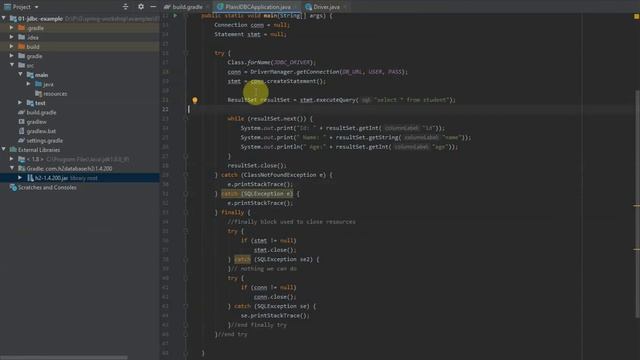Click the main source set folder icon
The height and width of the screenshot is (360, 640).
(x=30, y=75)
